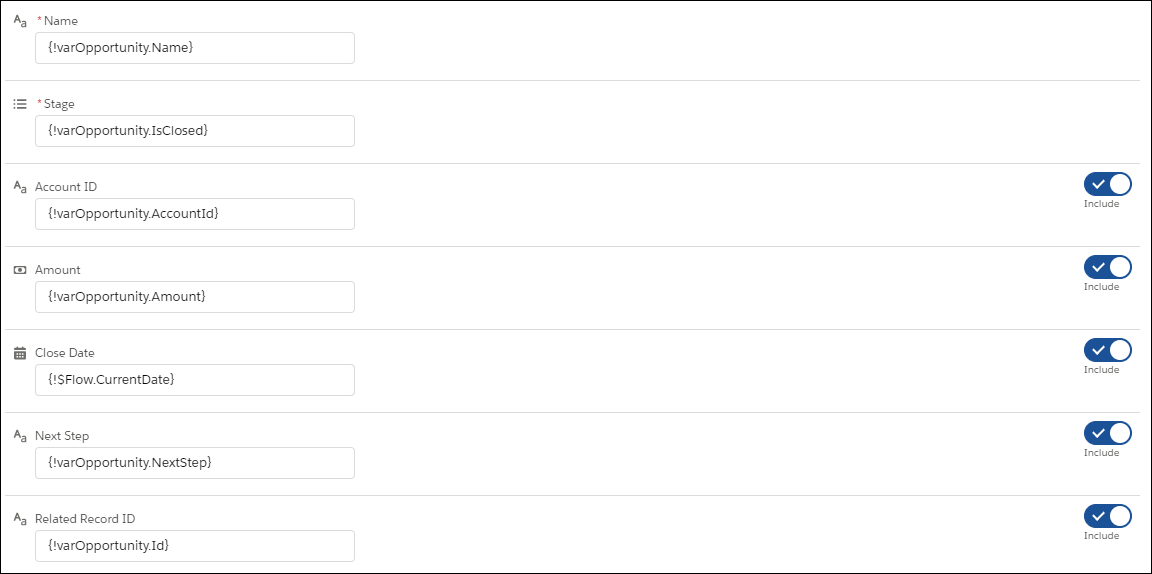Click the text icon beside Account ID
1152x574 pixels.
21,187
